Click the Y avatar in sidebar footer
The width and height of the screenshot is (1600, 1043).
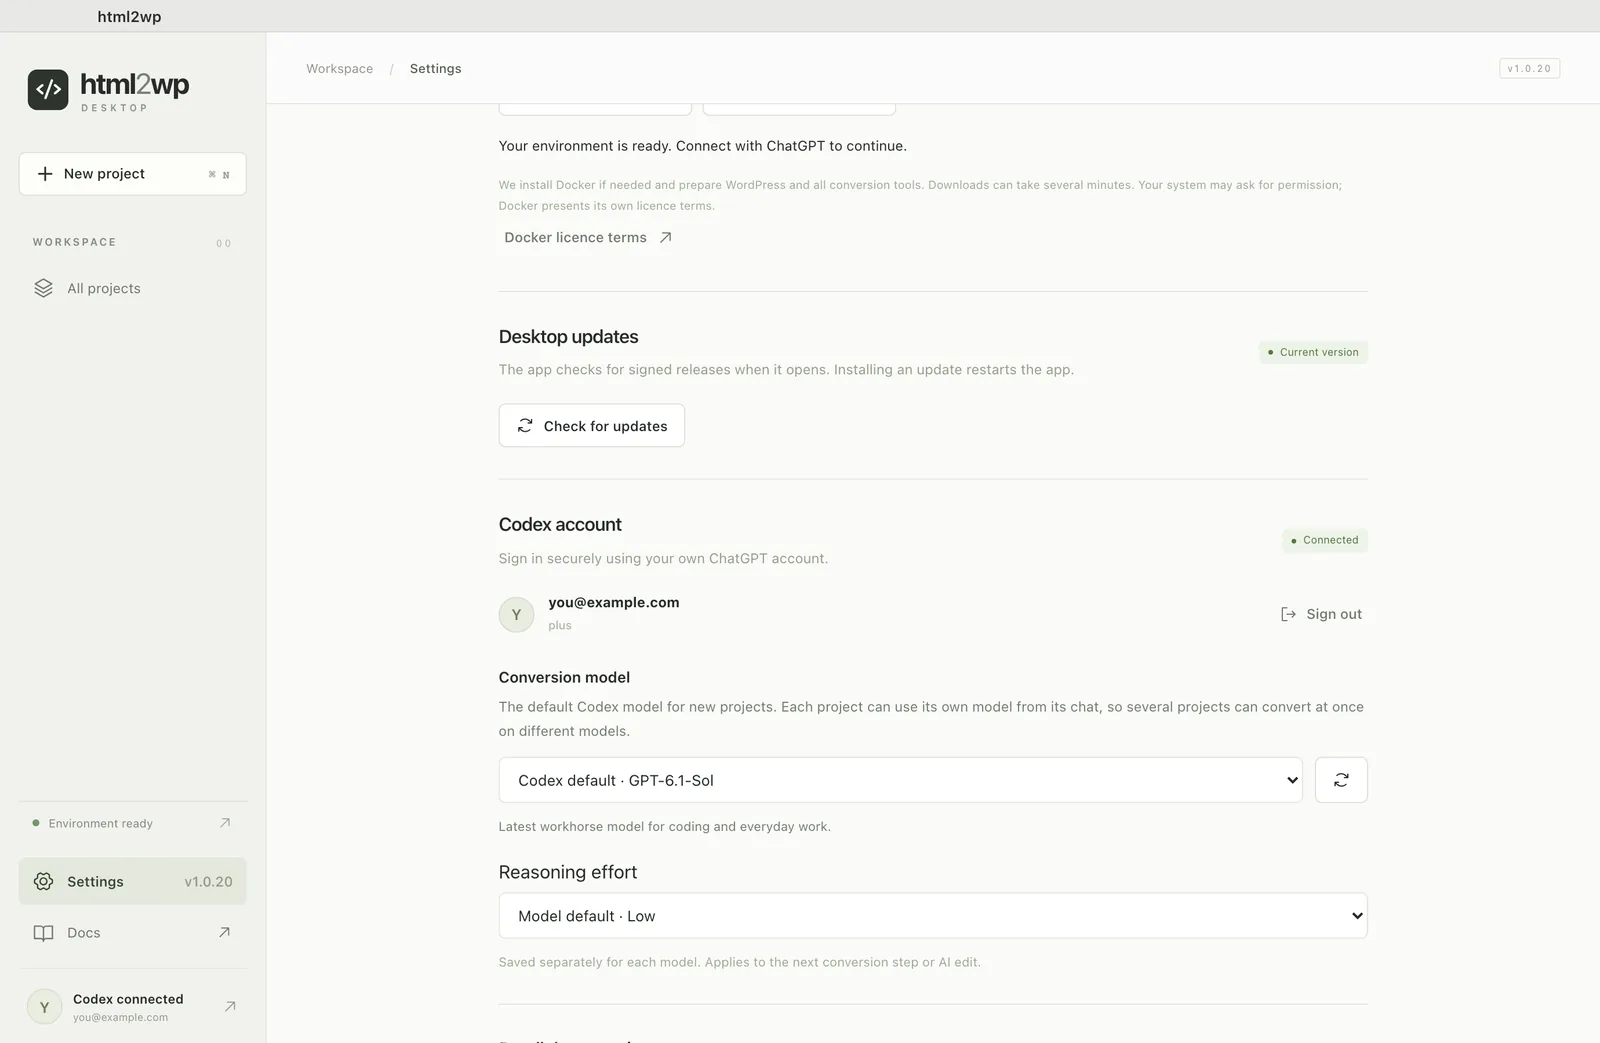pos(44,1007)
